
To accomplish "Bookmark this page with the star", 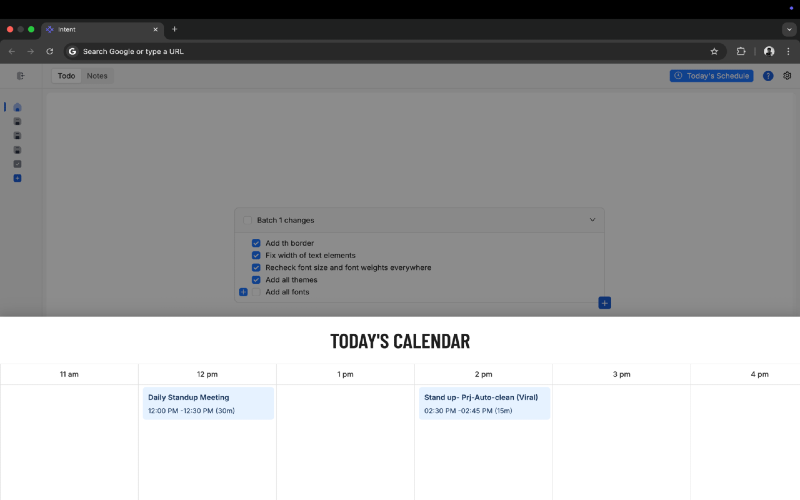I will [714, 52].
